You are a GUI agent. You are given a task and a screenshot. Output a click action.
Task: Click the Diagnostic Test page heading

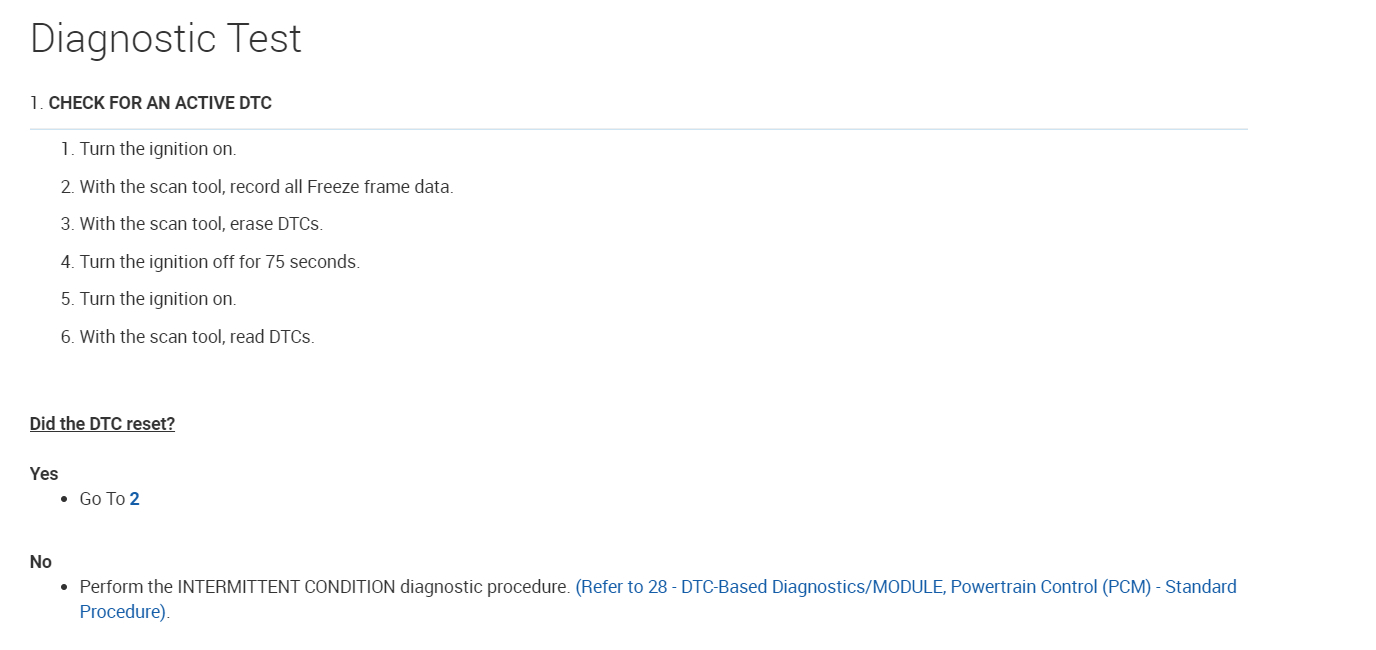point(166,39)
